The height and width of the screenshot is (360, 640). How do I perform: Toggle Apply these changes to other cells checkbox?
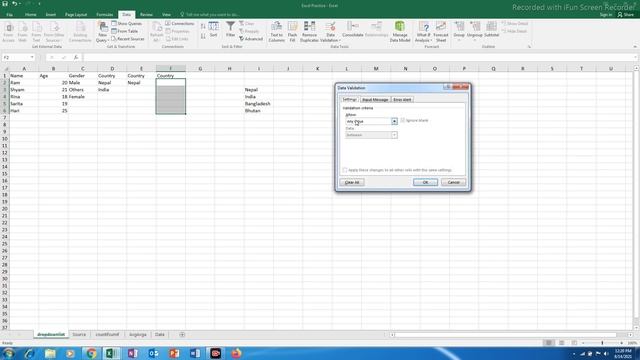click(345, 170)
